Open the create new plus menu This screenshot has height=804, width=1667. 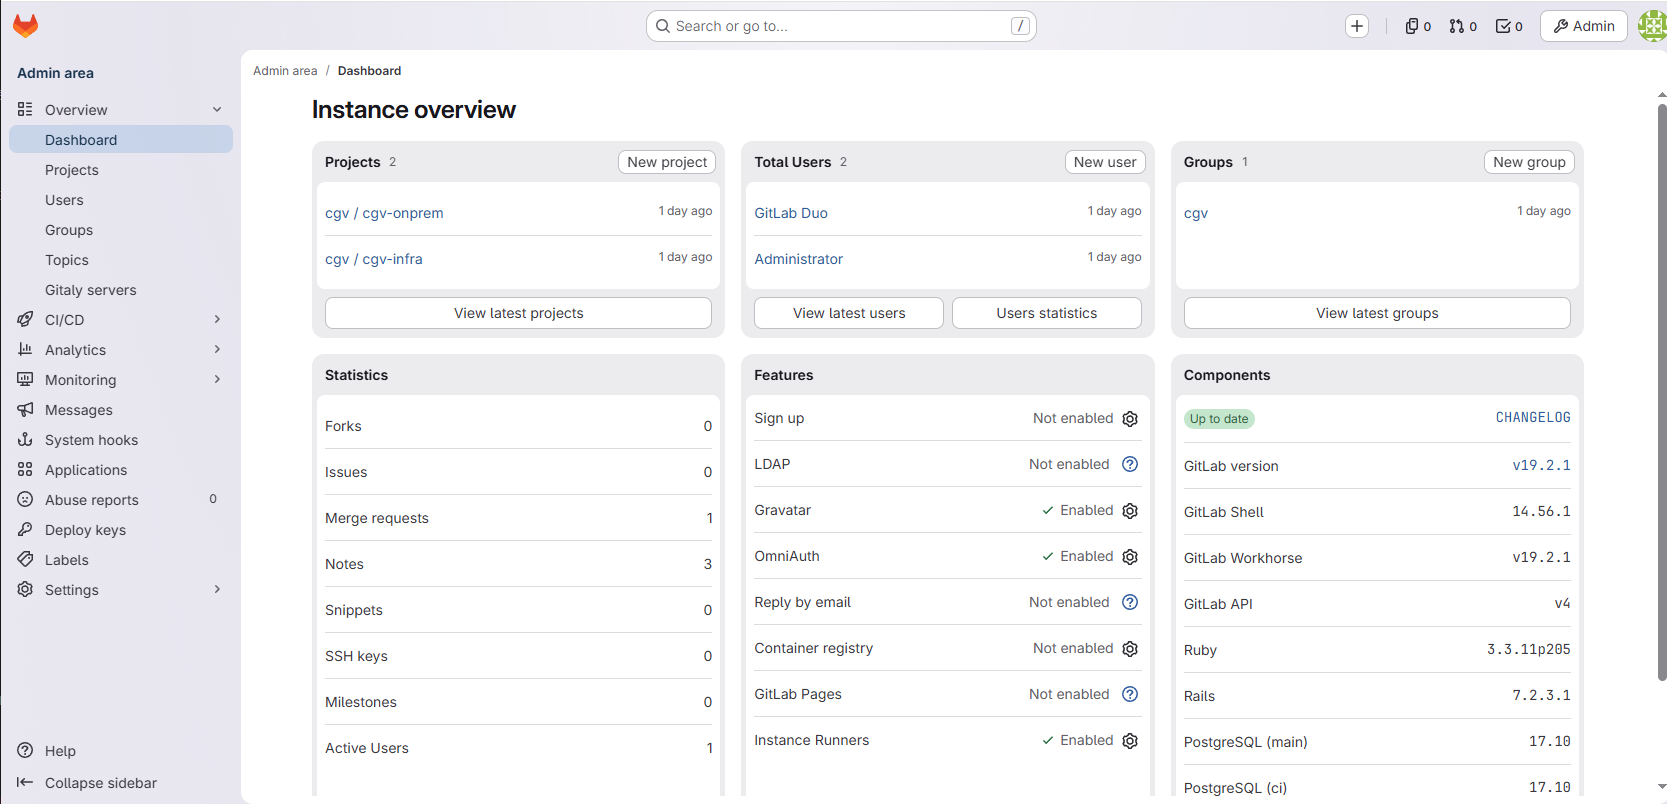(x=1357, y=26)
